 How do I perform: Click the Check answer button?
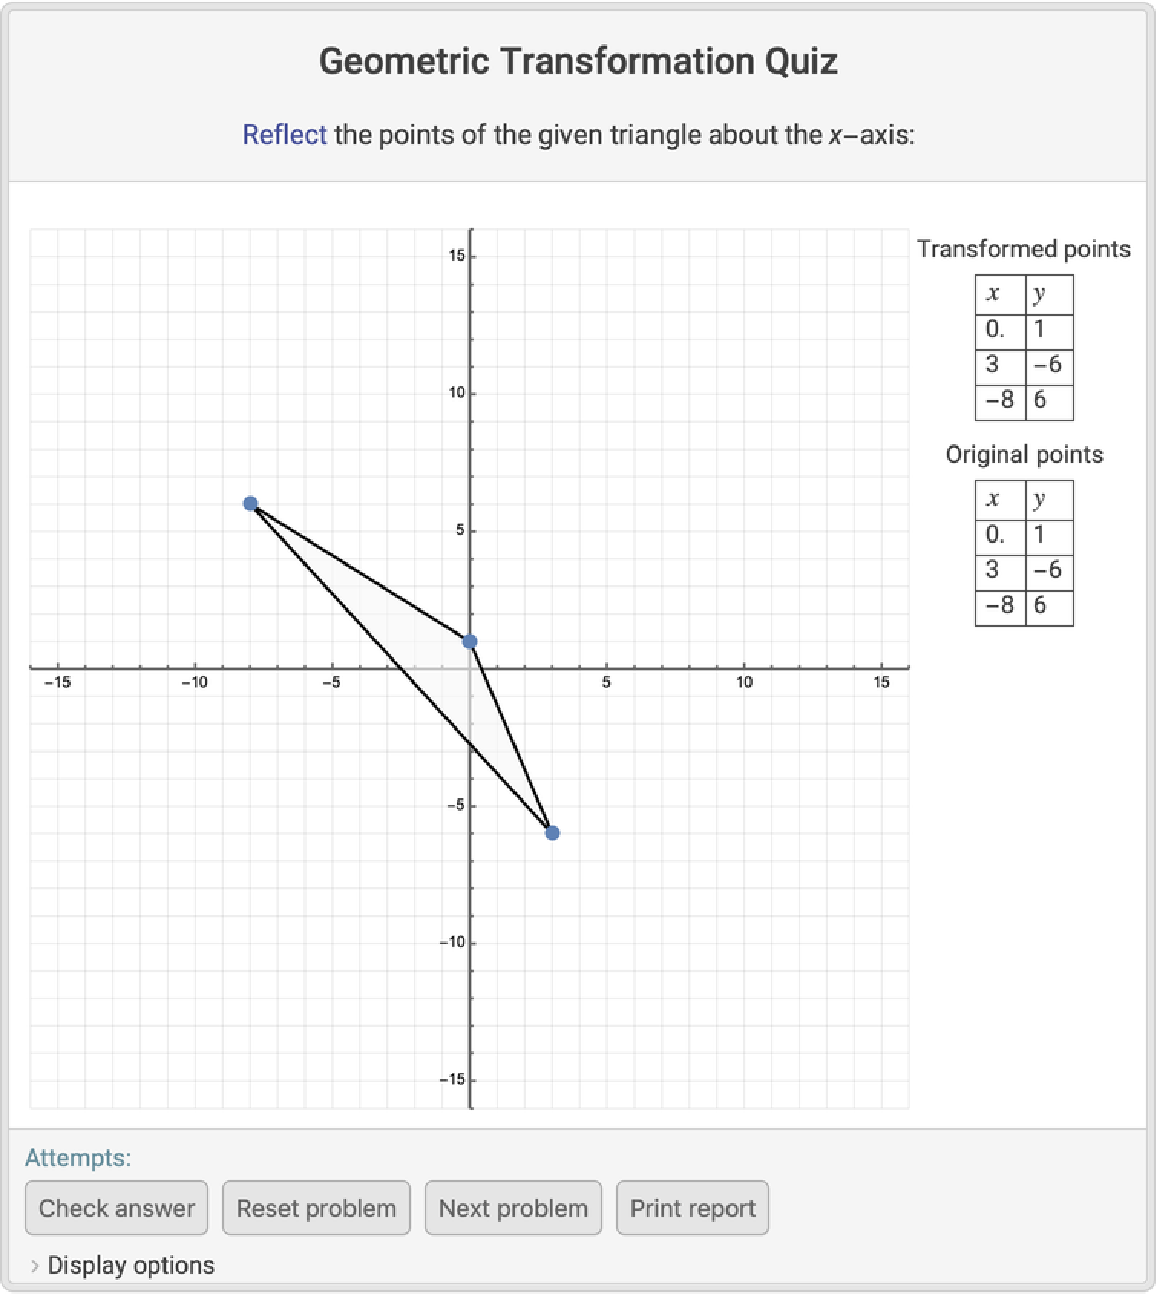pyautogui.click(x=117, y=1208)
